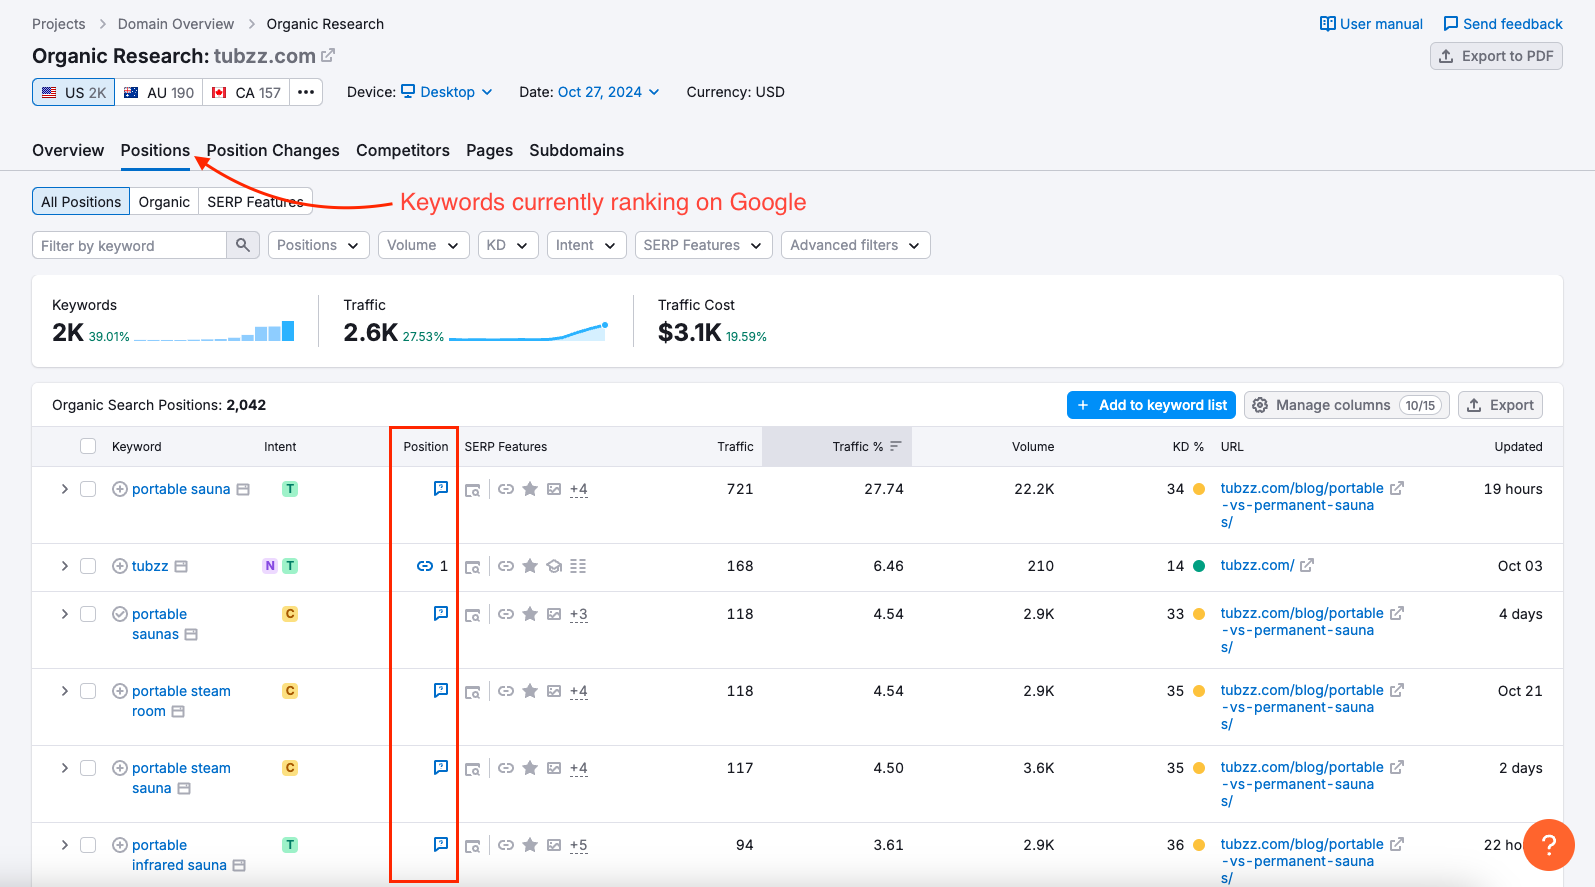The width and height of the screenshot is (1595, 887).
Task: Open Manage columns settings
Action: (x=1347, y=405)
